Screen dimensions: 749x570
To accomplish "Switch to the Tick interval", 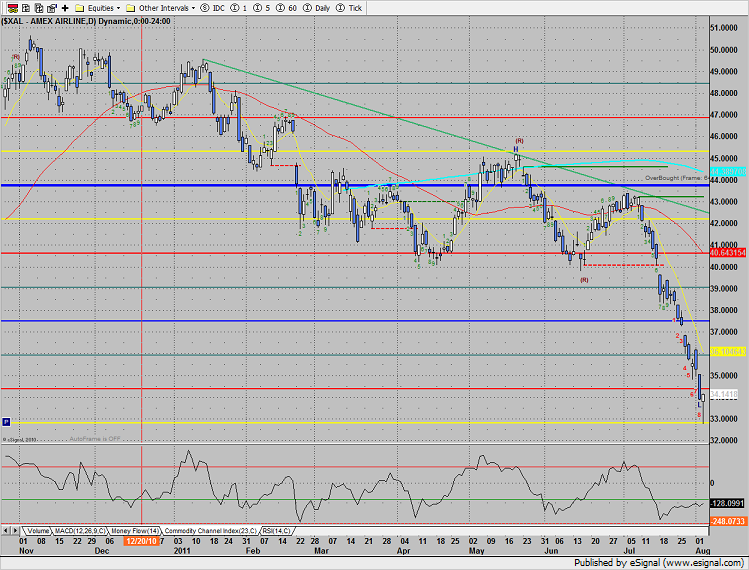I will [x=349, y=8].
